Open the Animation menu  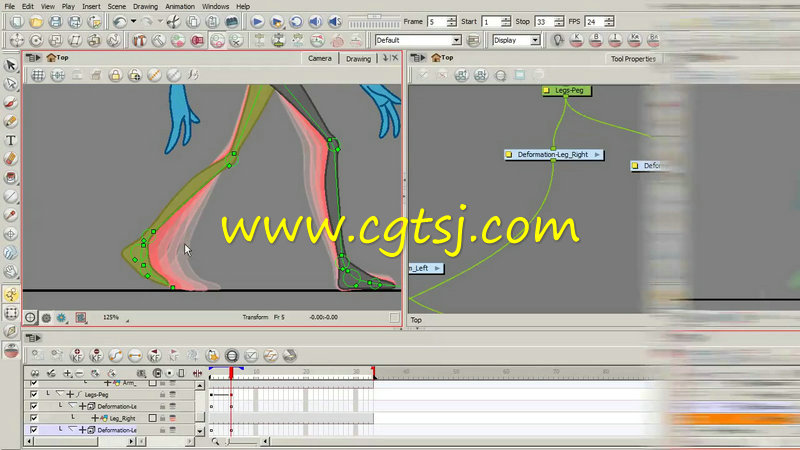coord(180,7)
